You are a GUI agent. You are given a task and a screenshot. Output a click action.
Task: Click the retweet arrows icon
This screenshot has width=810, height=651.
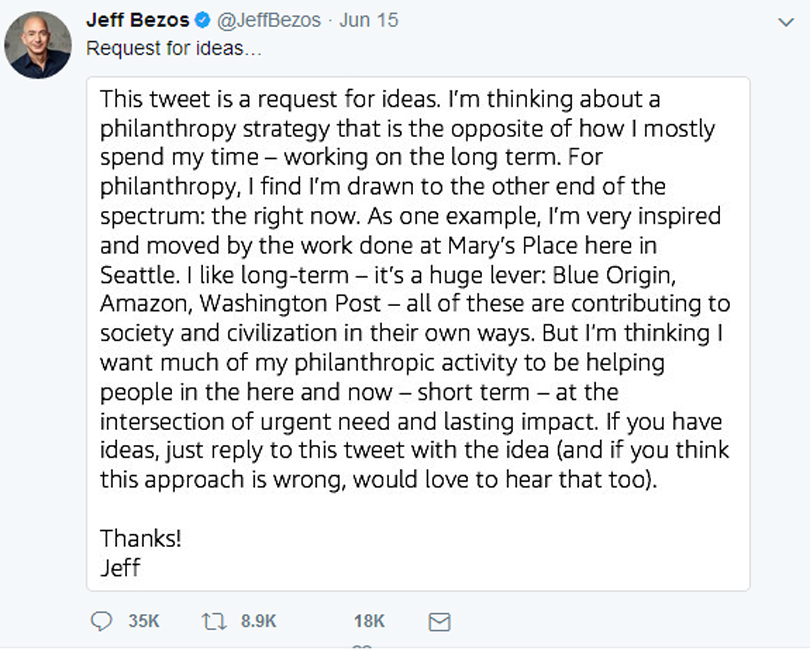(214, 621)
